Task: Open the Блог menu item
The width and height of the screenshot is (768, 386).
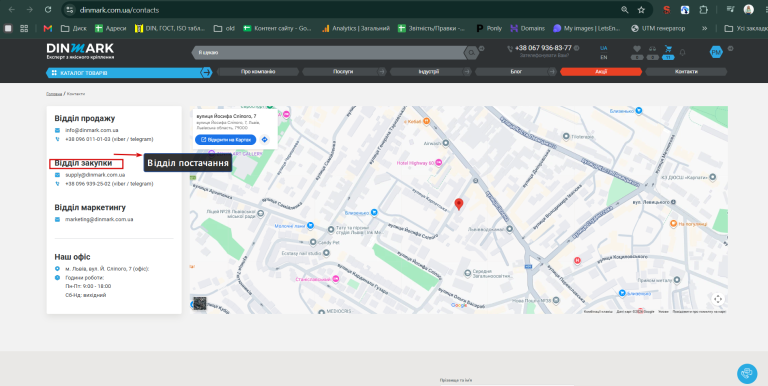Action: click(516, 72)
